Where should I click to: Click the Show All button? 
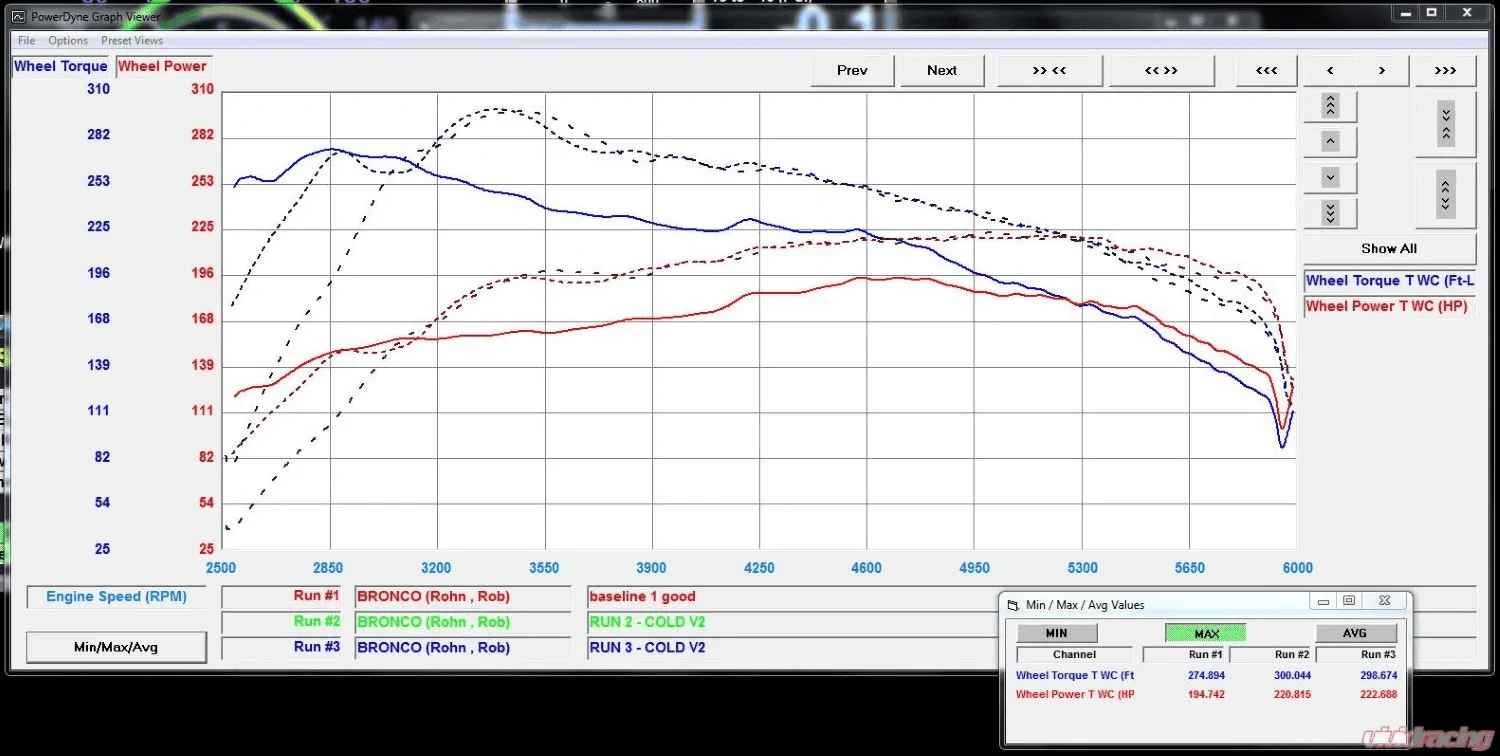pos(1388,248)
